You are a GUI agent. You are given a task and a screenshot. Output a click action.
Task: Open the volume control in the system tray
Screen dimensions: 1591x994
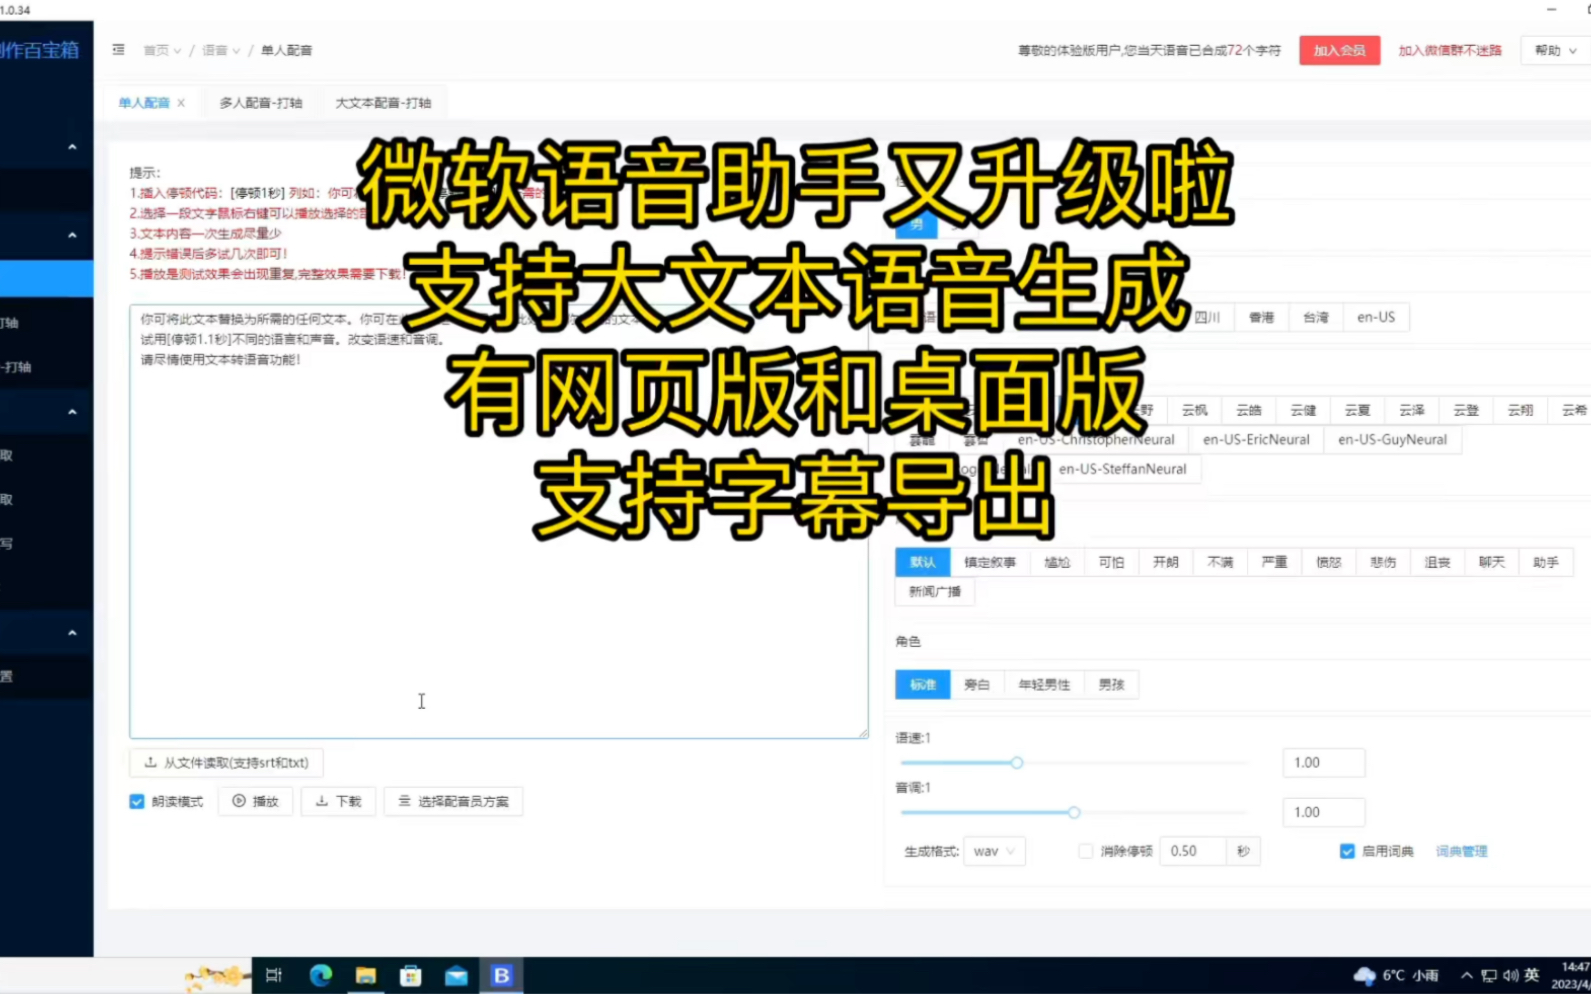[1510, 975]
